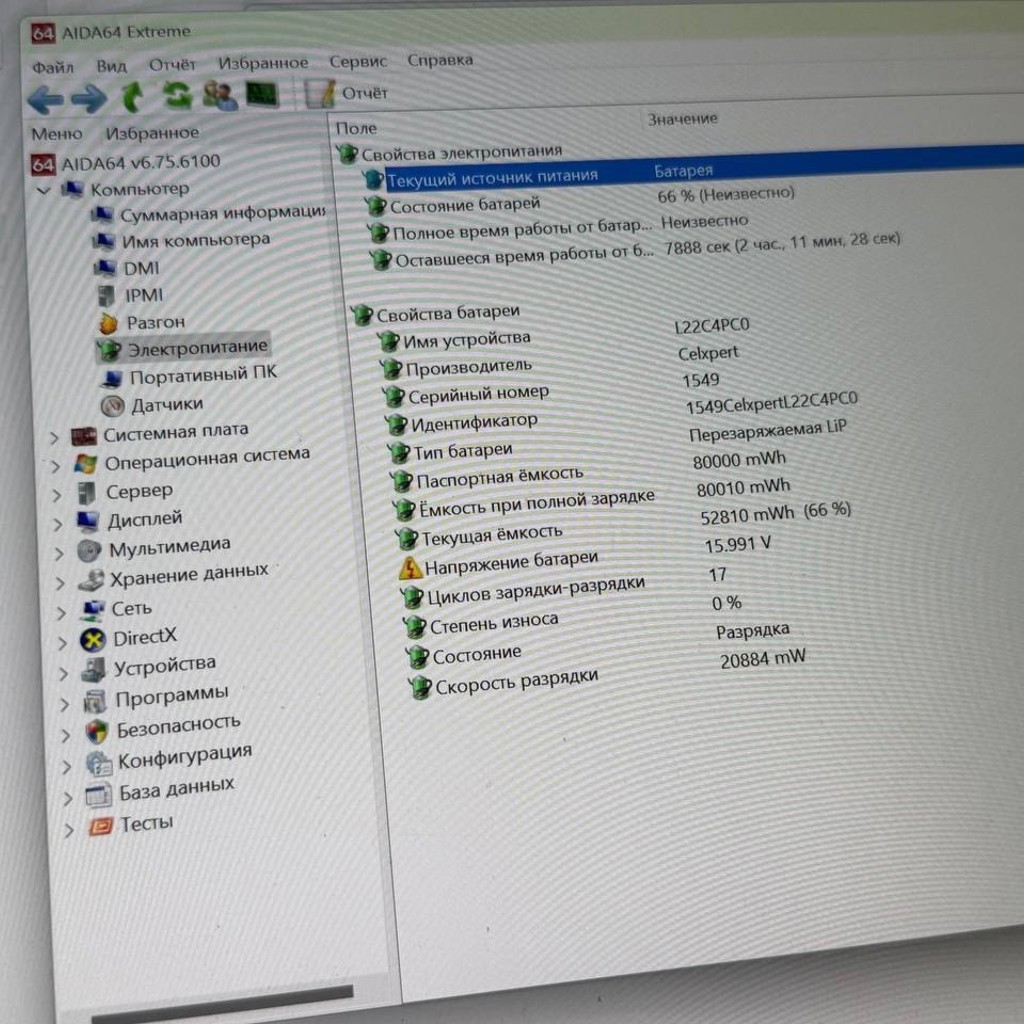Image resolution: width=1024 pixels, height=1024 pixels.
Task: Switch to the Избранное tab in sidebar
Action: [x=152, y=133]
